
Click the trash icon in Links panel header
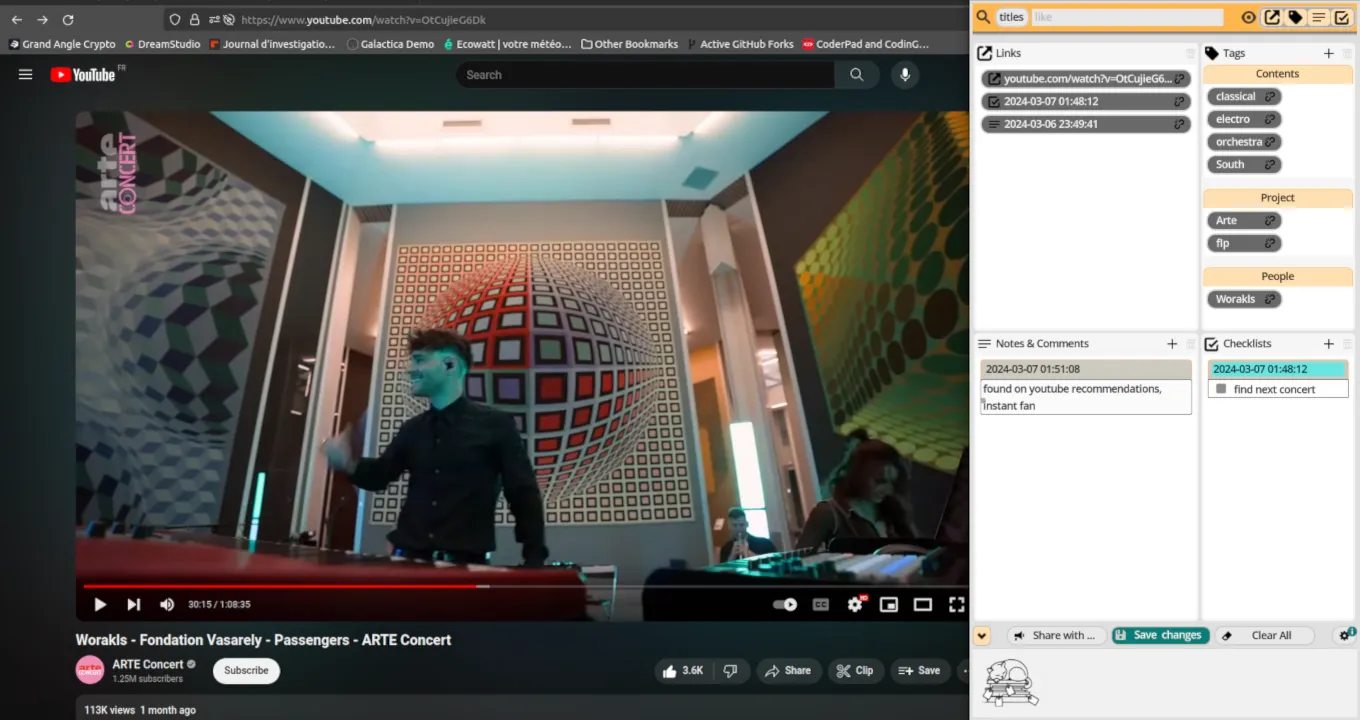tap(1190, 53)
